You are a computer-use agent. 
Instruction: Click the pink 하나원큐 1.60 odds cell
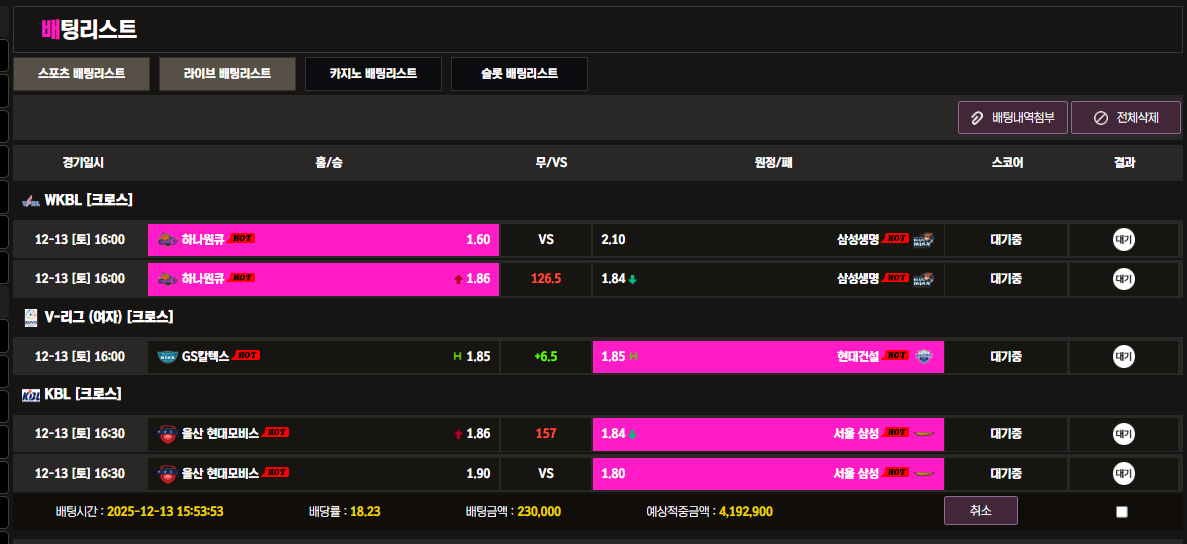pos(323,240)
